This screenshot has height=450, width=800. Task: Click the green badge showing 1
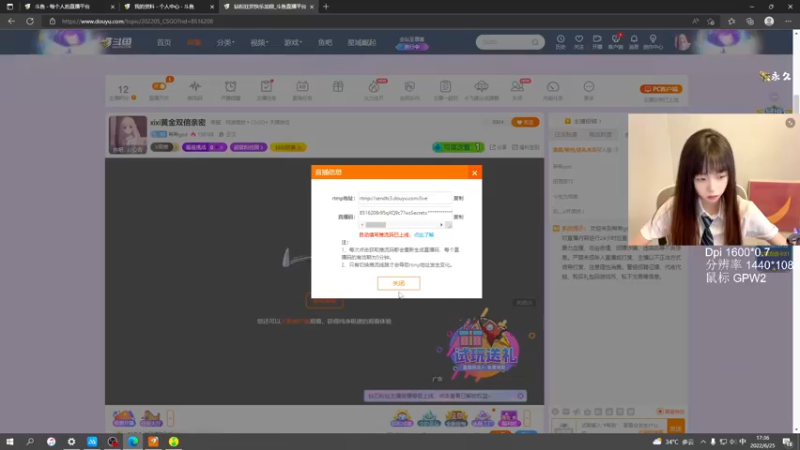pyautogui.click(x=458, y=147)
